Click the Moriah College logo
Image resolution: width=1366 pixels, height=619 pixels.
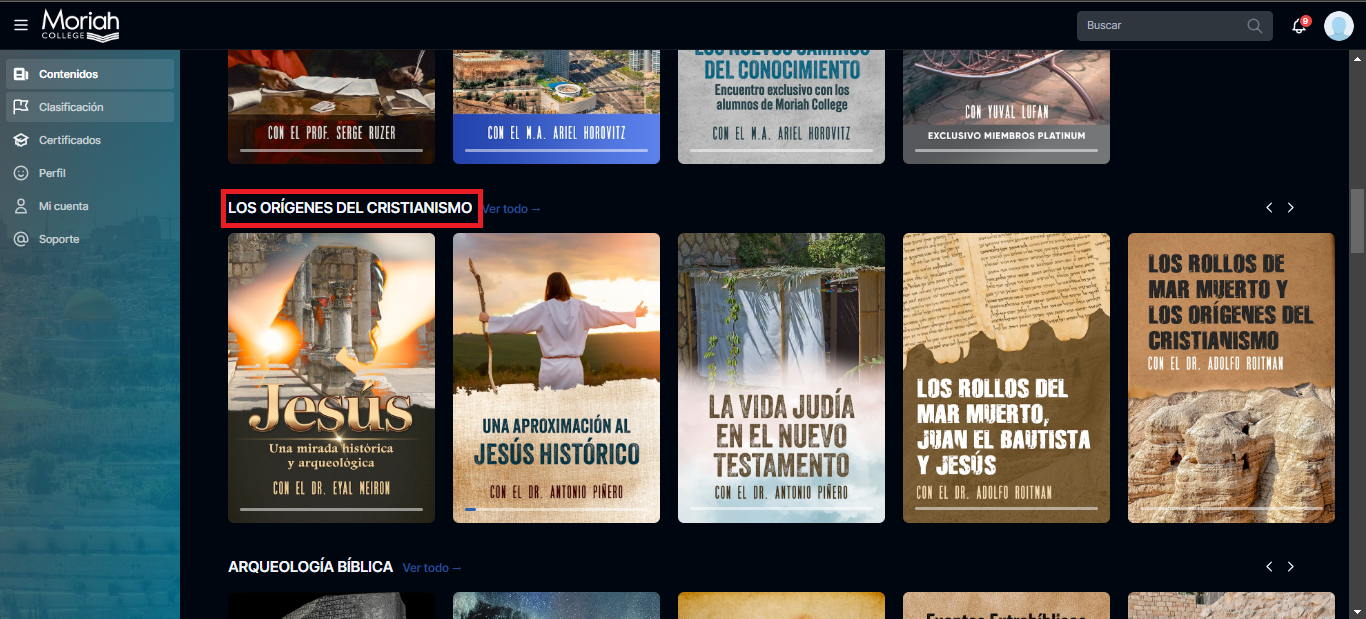(80, 25)
